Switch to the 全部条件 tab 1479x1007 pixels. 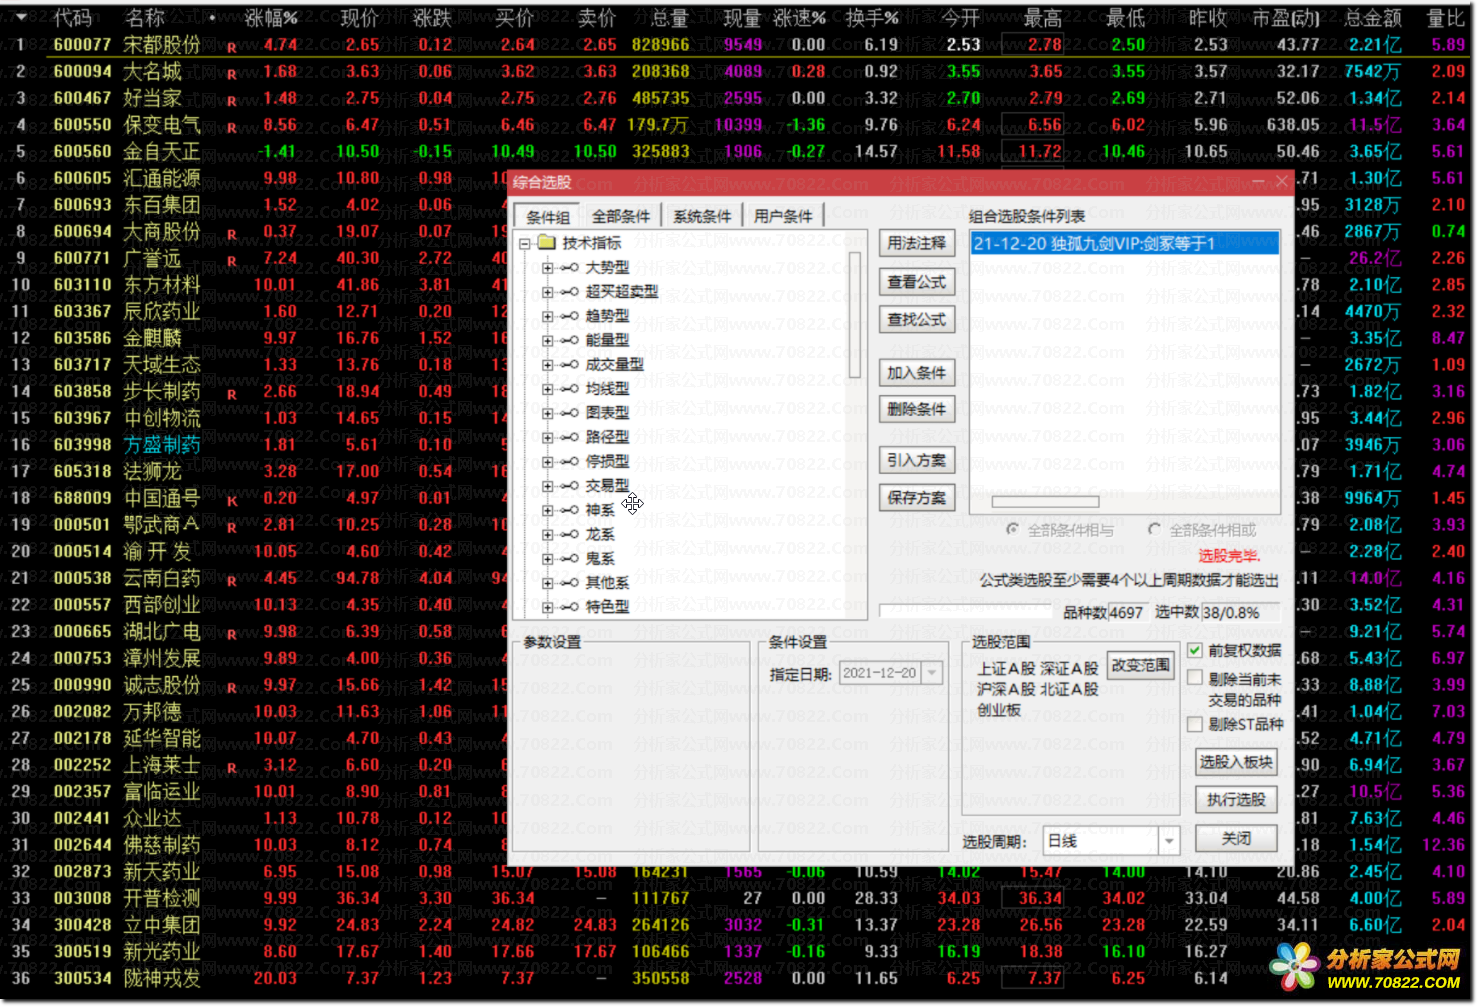pyautogui.click(x=621, y=216)
